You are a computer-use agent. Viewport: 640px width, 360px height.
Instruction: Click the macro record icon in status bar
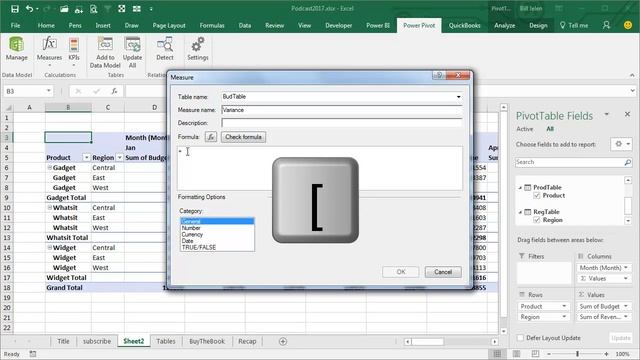coord(33,354)
